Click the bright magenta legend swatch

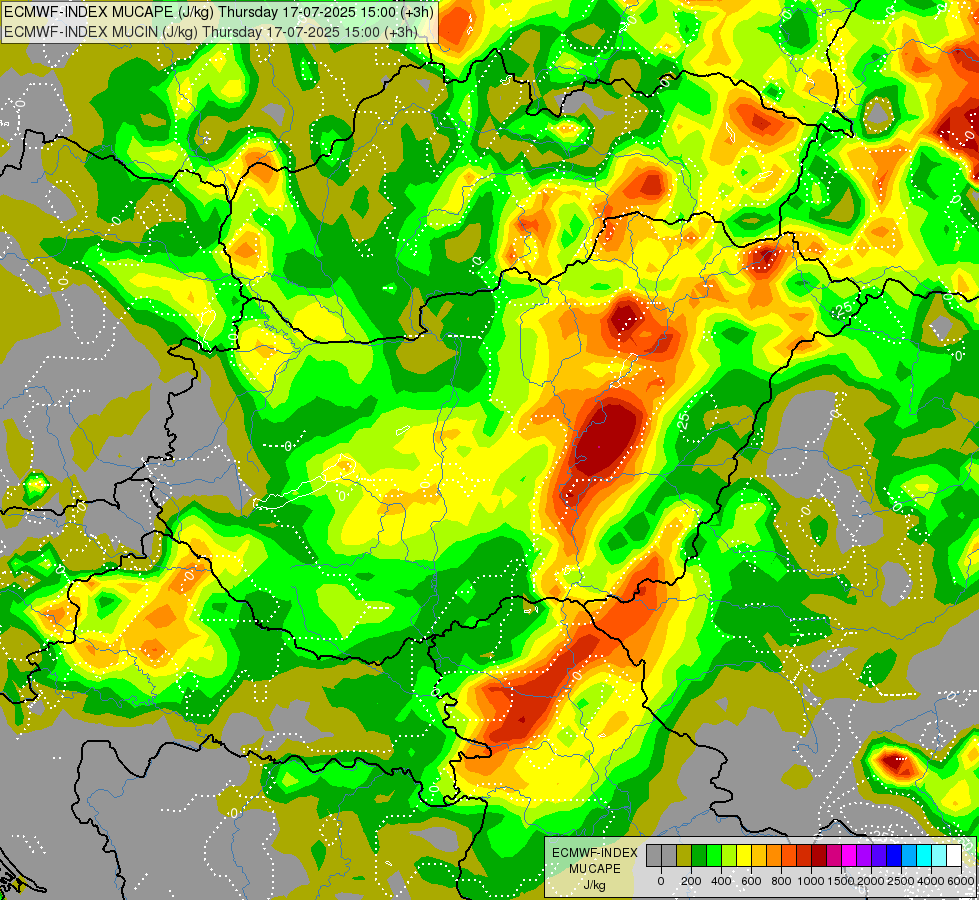850,855
